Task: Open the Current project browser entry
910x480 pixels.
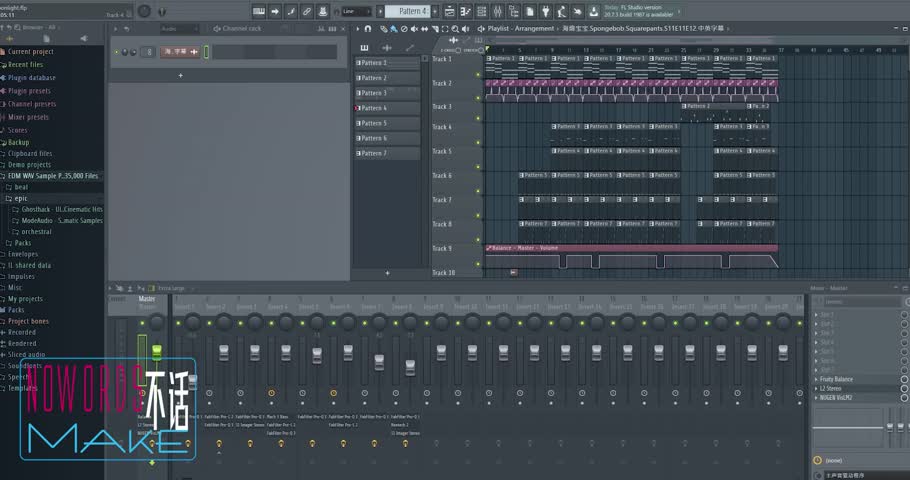Action: 32,51
